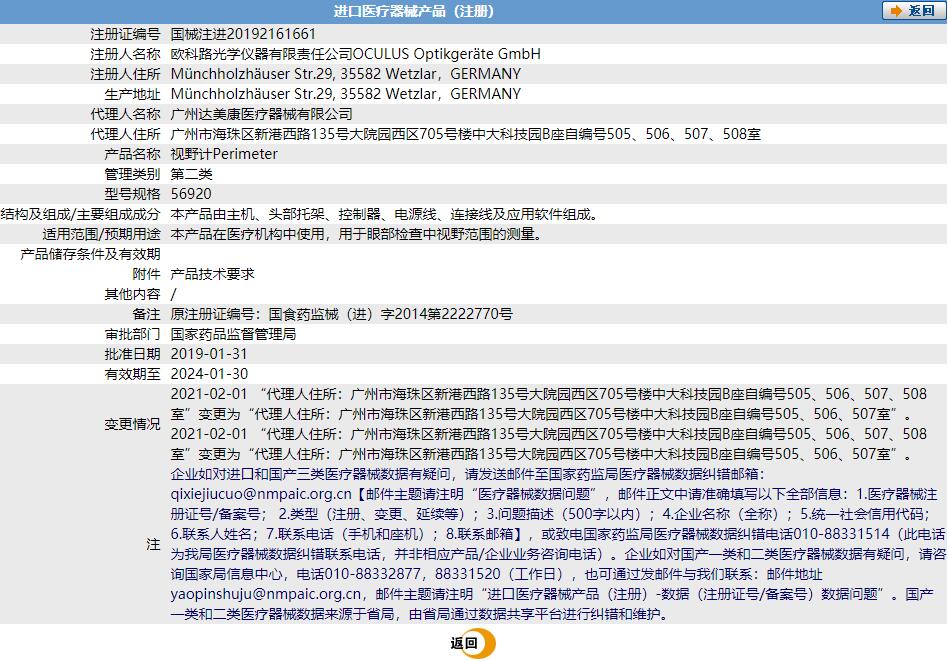This screenshot has height=661, width=948.
Task: Click the 其他内容 slash value
Action: pos(174,294)
